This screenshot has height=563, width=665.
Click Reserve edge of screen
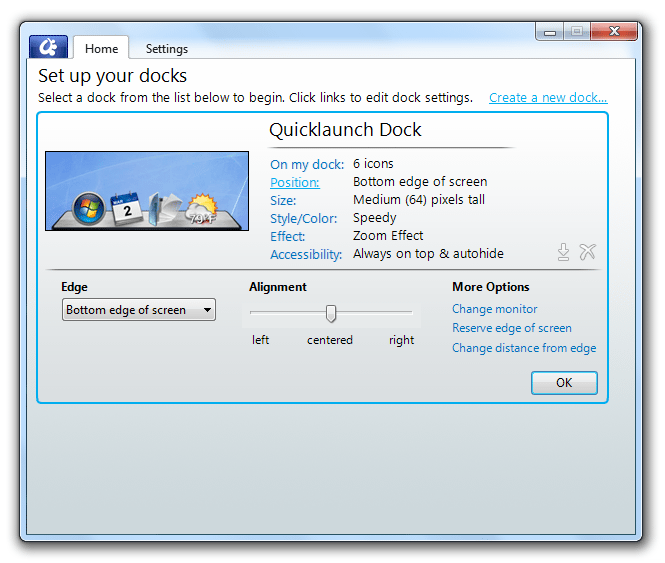coord(511,328)
